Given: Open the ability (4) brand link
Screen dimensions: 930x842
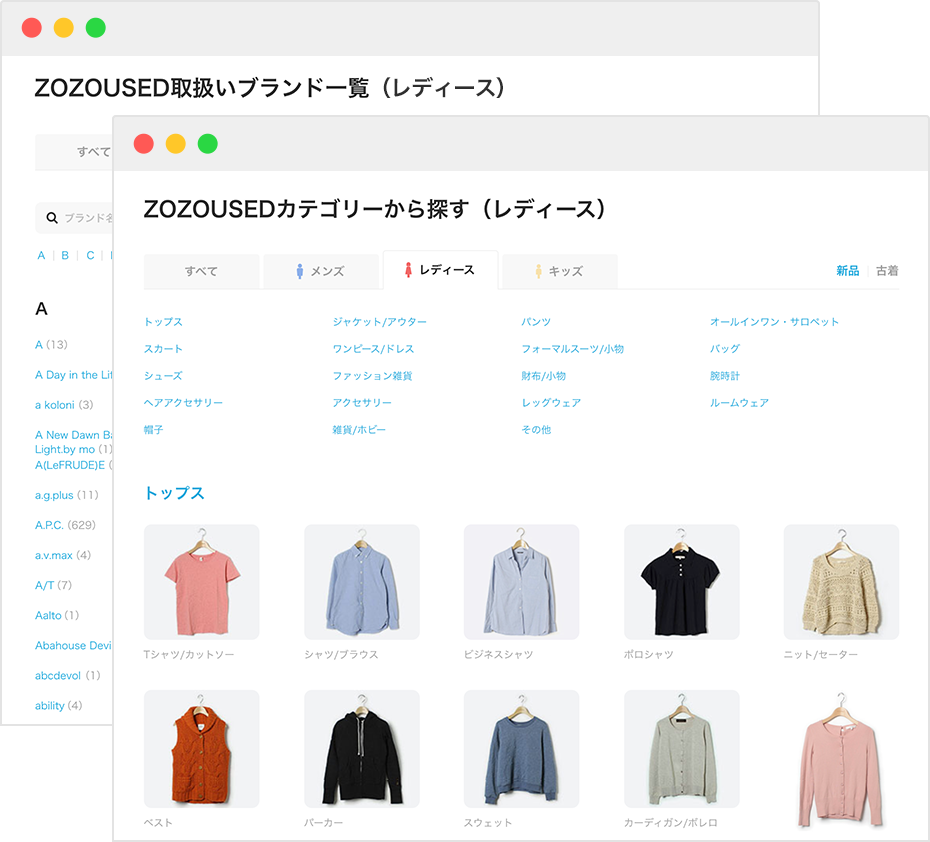Looking at the screenshot, I should 59,706.
